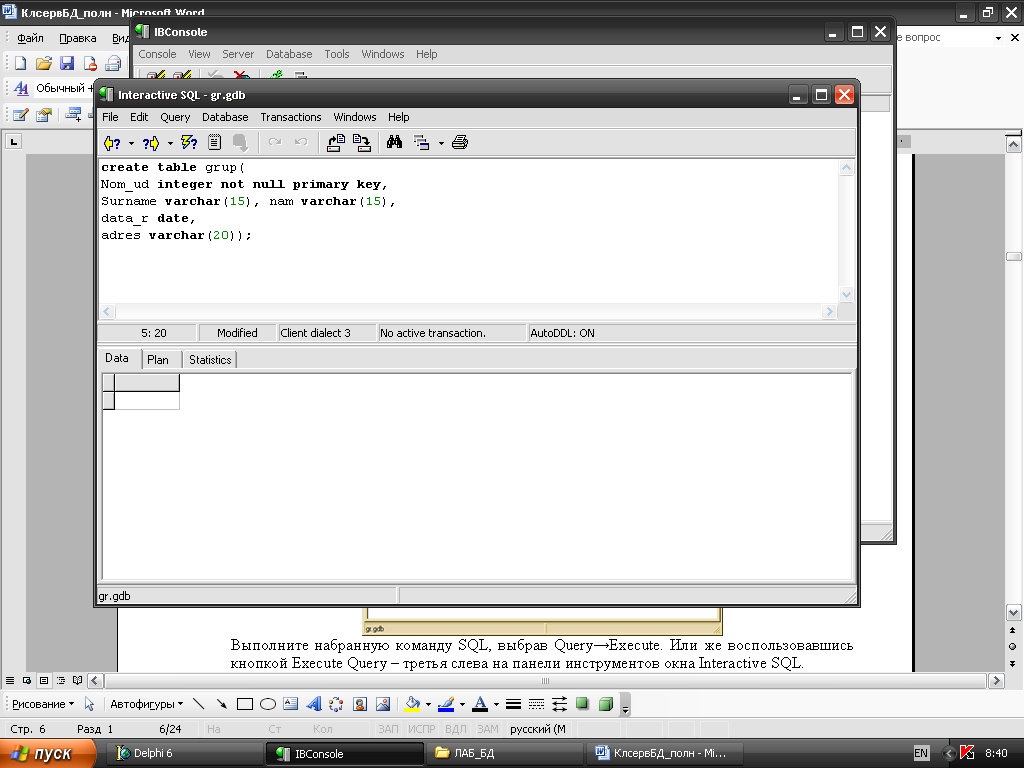Expand the window list dropdown arrow
The height and width of the screenshot is (768, 1024).
click(x=441, y=143)
